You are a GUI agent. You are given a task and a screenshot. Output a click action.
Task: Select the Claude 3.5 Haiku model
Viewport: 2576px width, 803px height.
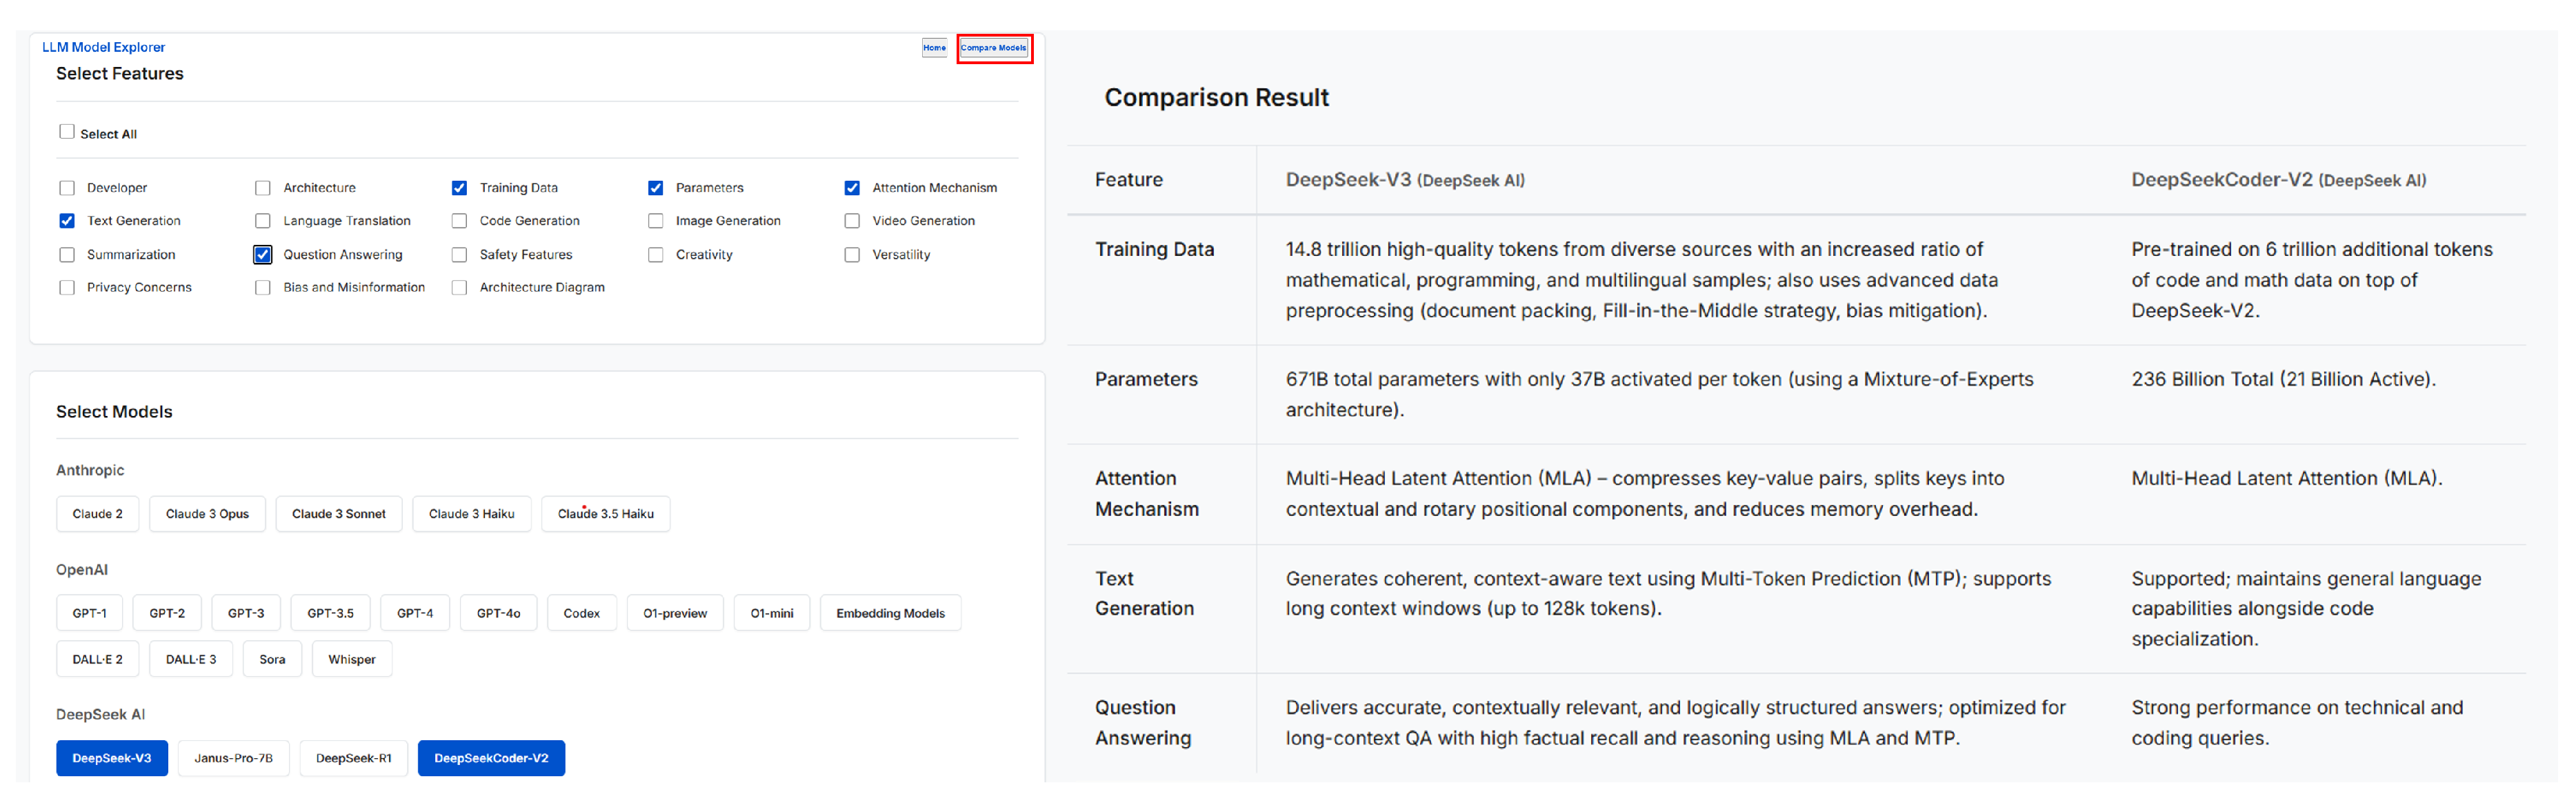(605, 513)
